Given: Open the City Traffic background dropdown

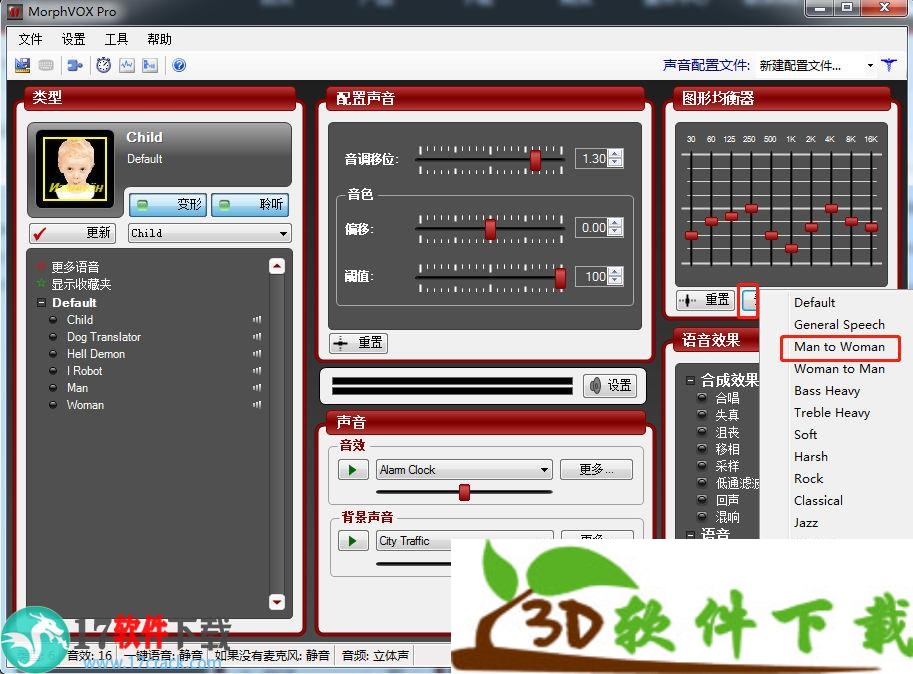Looking at the screenshot, I should coord(464,541).
